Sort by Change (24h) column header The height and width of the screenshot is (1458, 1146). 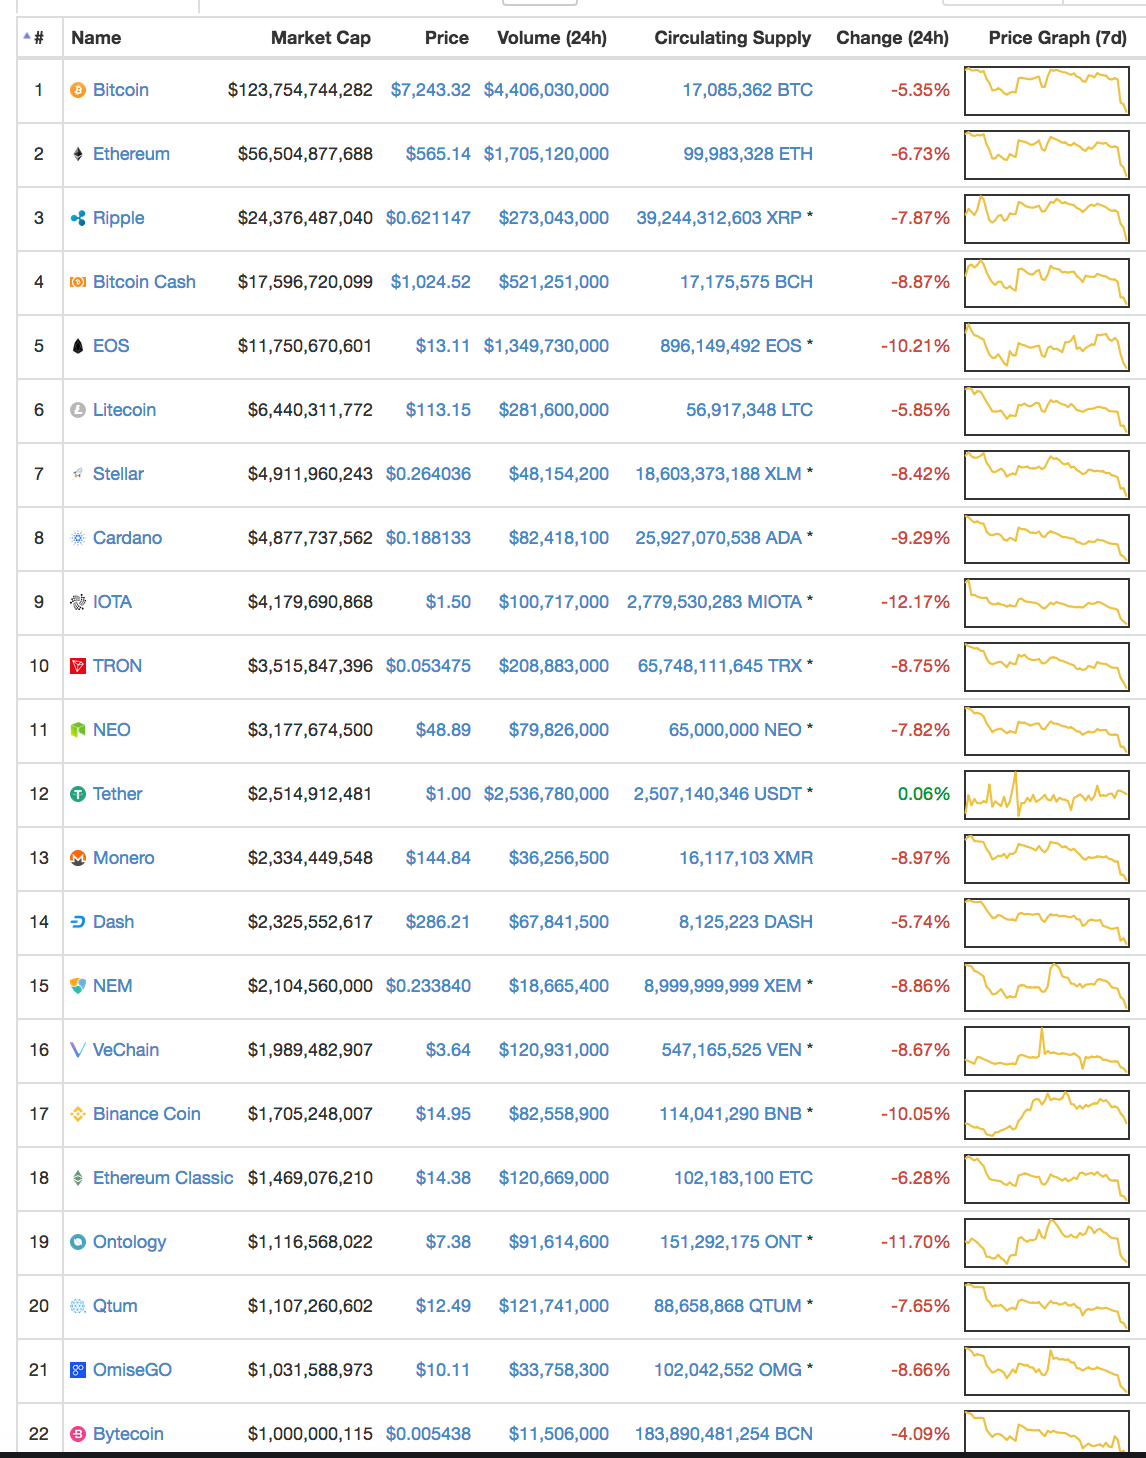pyautogui.click(x=892, y=38)
